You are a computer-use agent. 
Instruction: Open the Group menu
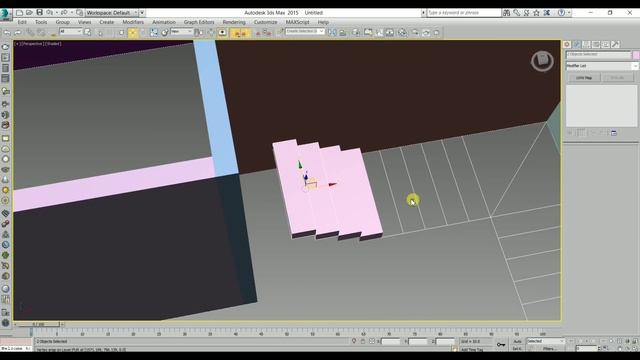62,22
